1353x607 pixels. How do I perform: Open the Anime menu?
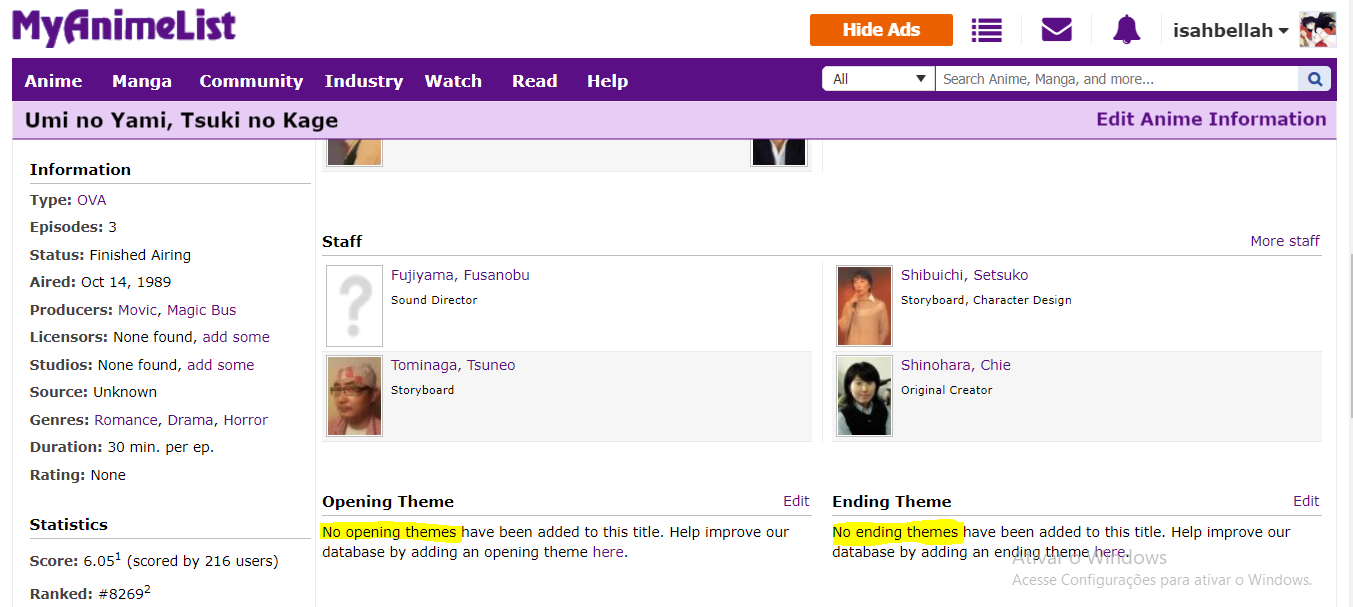click(53, 81)
